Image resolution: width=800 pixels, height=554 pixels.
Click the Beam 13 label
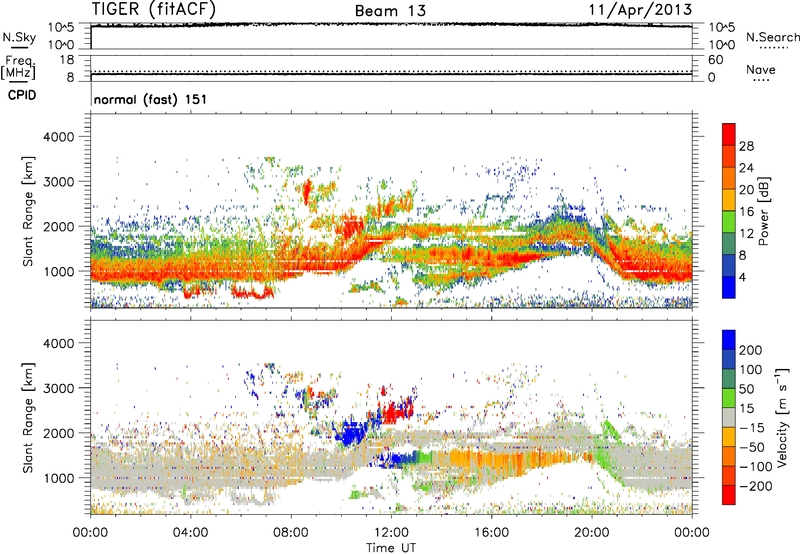(390, 11)
